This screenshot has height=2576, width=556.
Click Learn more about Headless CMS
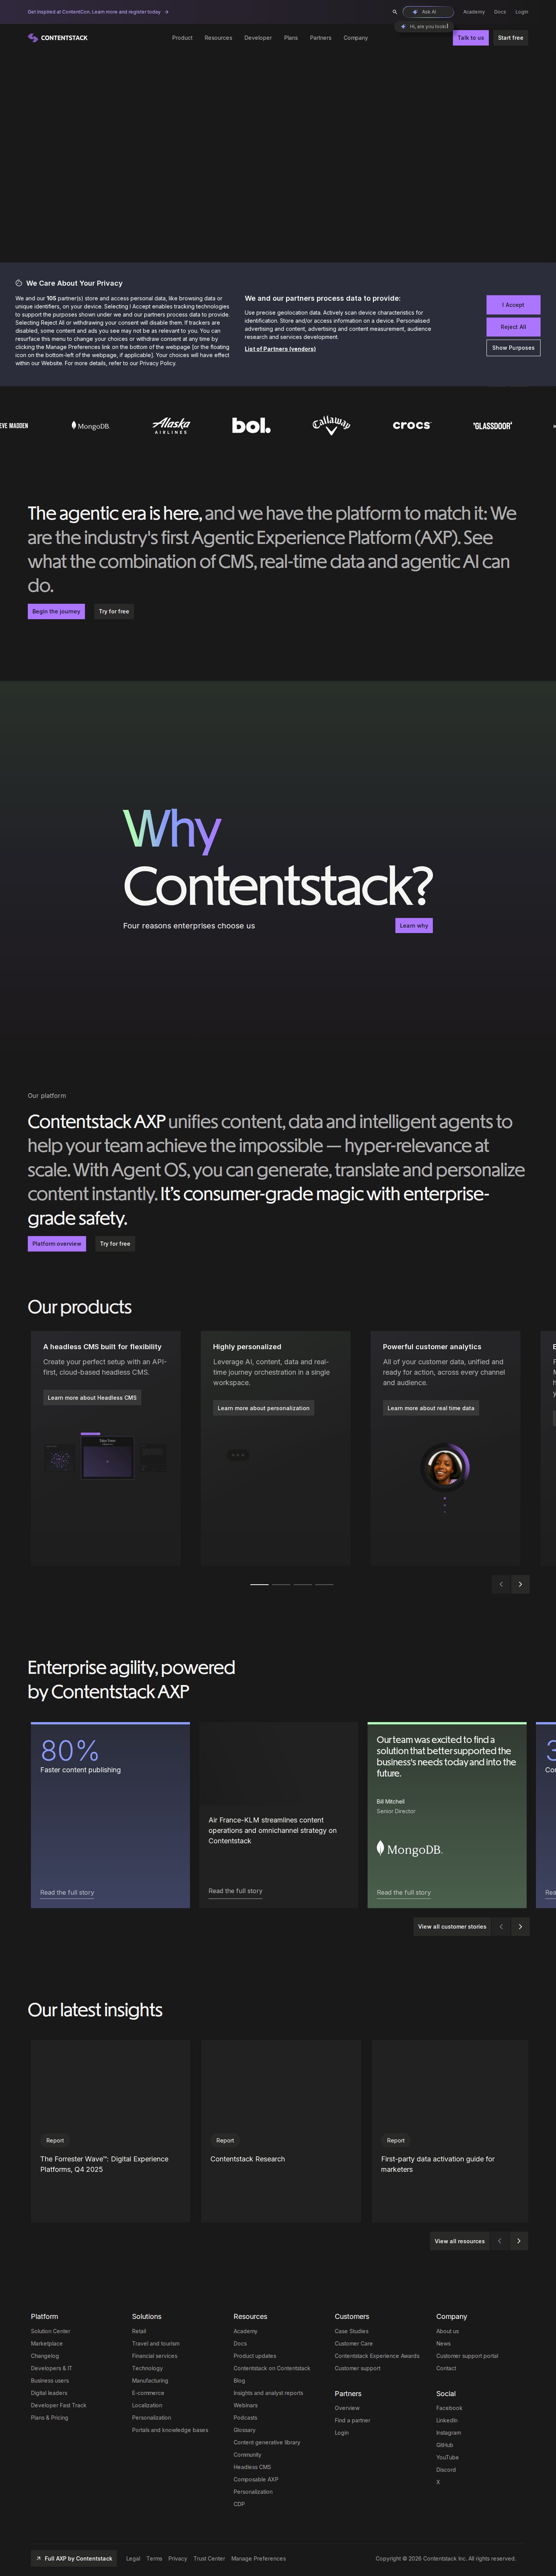click(92, 1398)
